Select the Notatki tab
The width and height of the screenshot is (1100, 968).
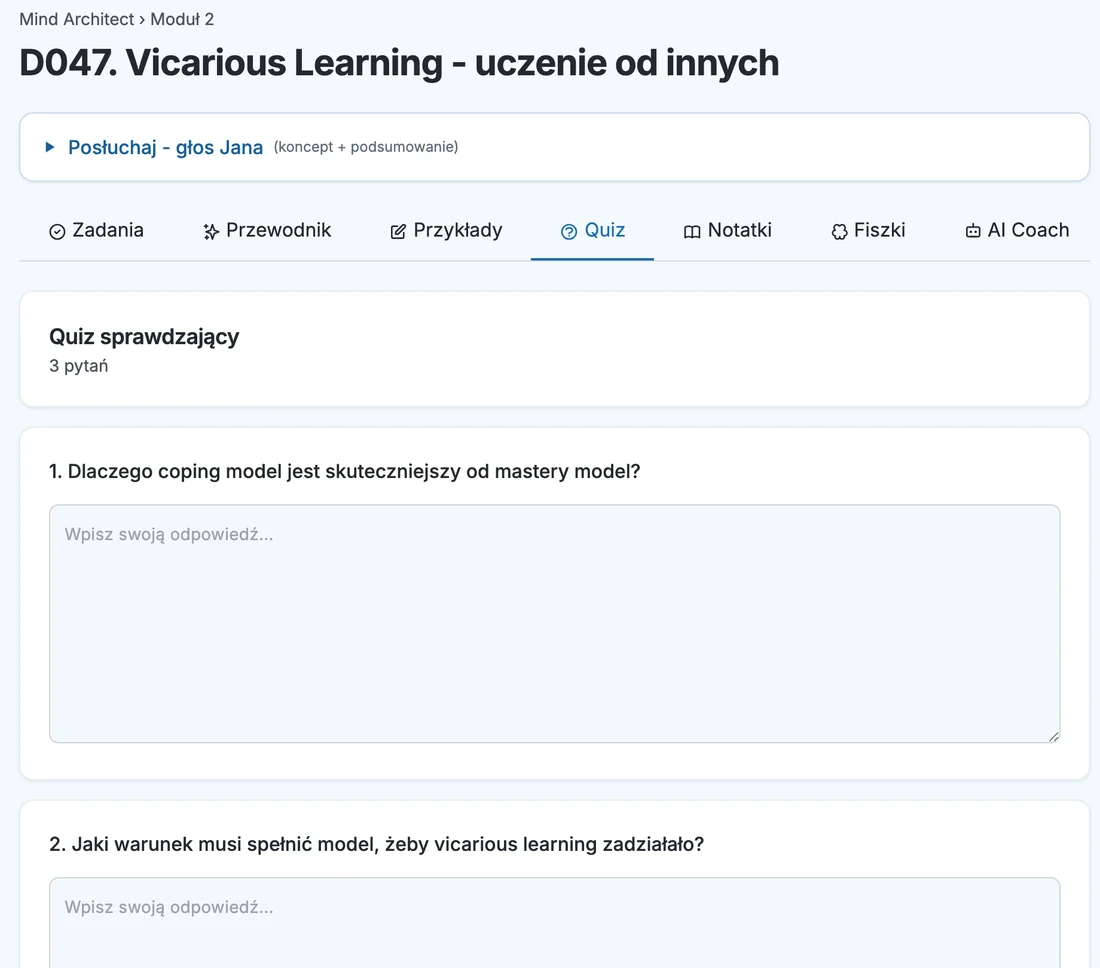727,230
